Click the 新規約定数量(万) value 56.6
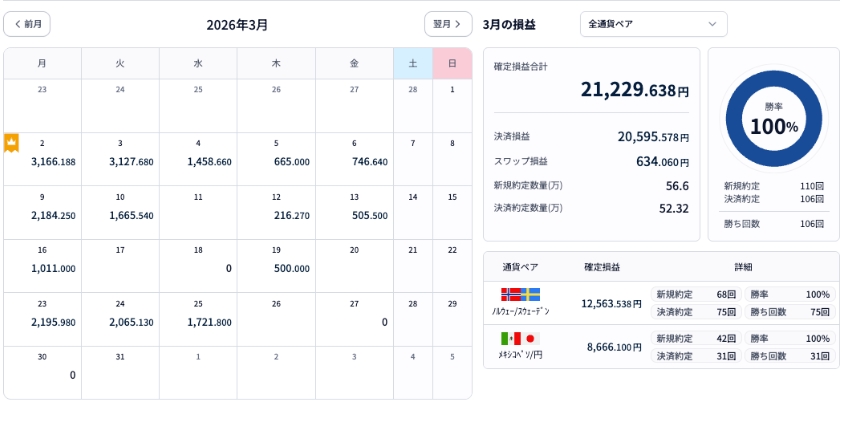844x422 pixels. (677, 186)
